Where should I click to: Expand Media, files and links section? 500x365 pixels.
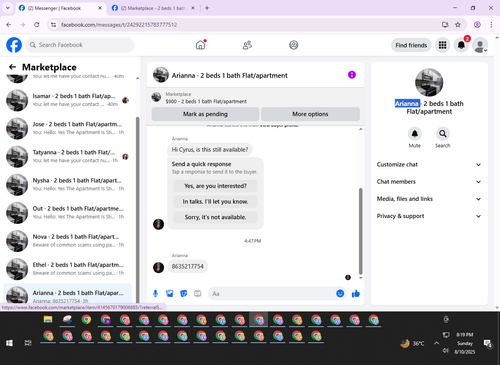429,199
